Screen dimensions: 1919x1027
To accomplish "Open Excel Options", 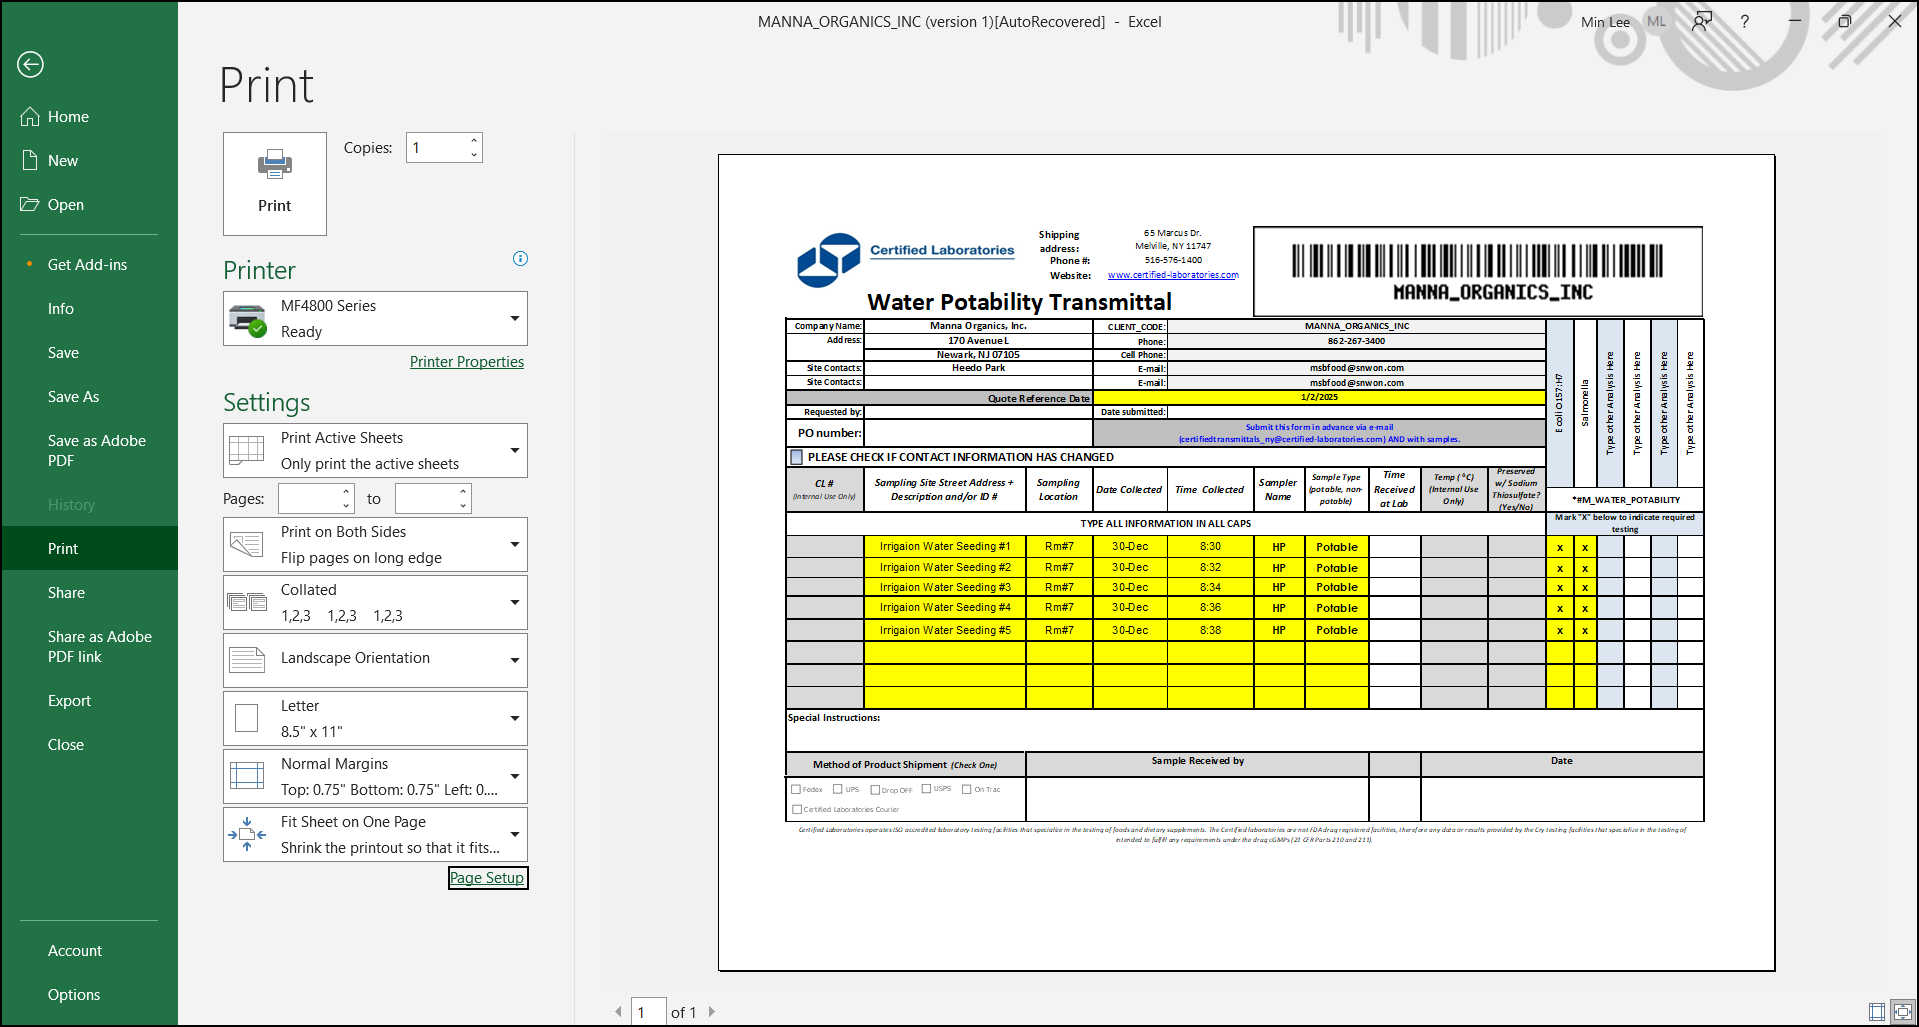I will coord(89,995).
